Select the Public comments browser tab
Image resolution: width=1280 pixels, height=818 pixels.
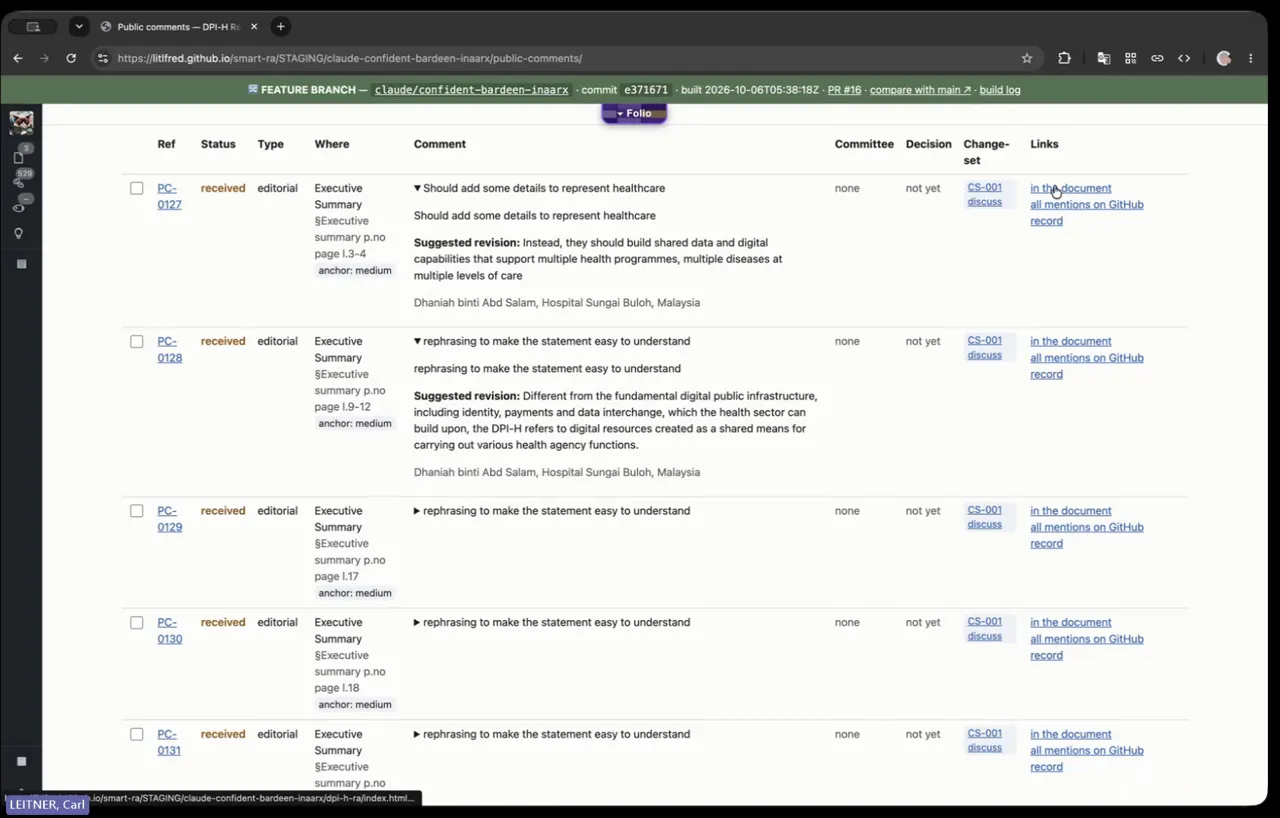pyautogui.click(x=179, y=27)
